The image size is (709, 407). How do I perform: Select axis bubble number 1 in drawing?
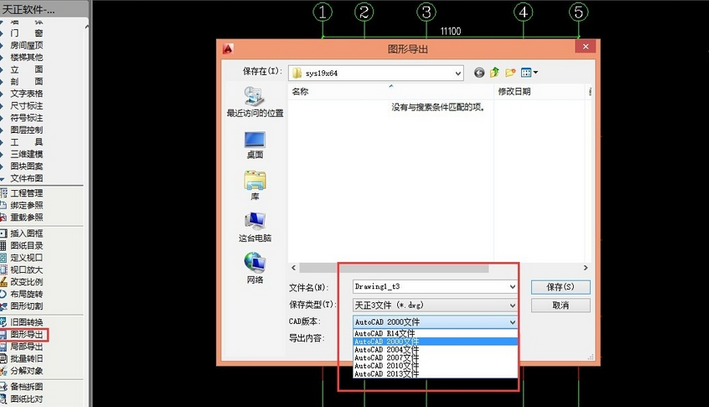[323, 12]
